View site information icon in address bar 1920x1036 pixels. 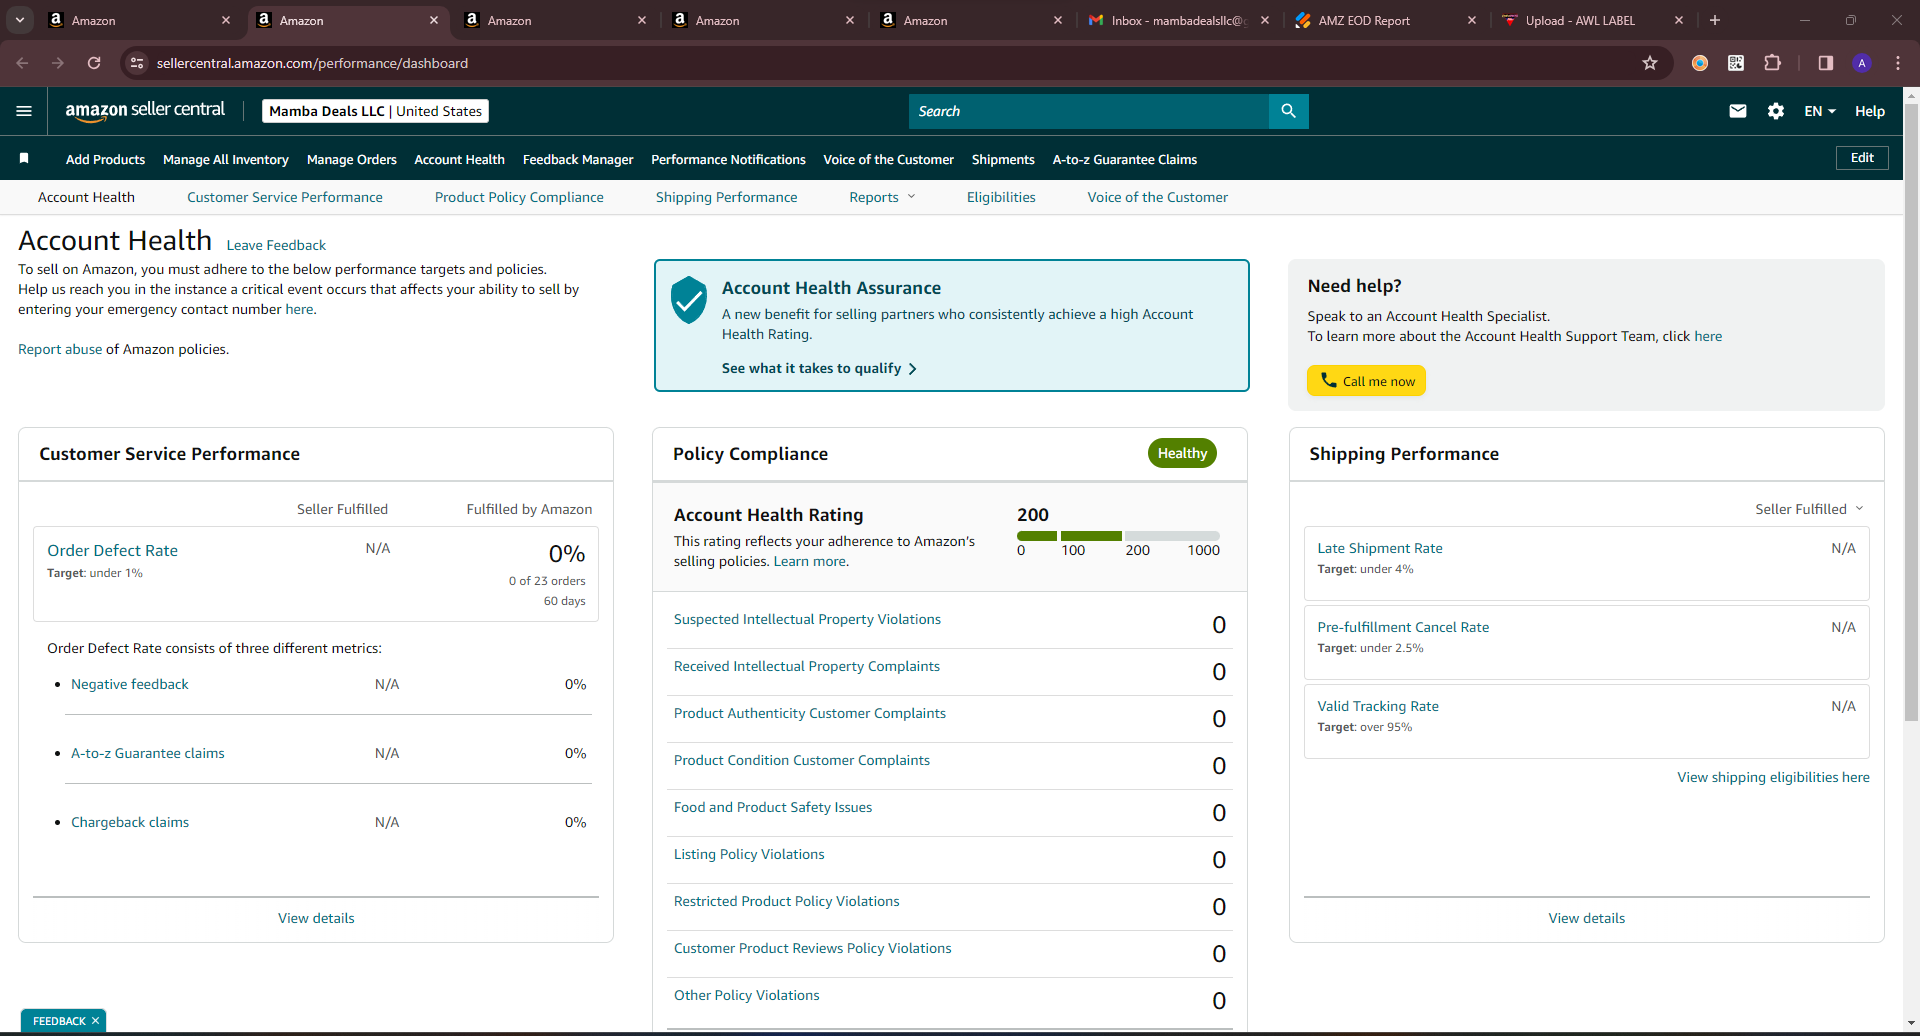click(x=137, y=63)
